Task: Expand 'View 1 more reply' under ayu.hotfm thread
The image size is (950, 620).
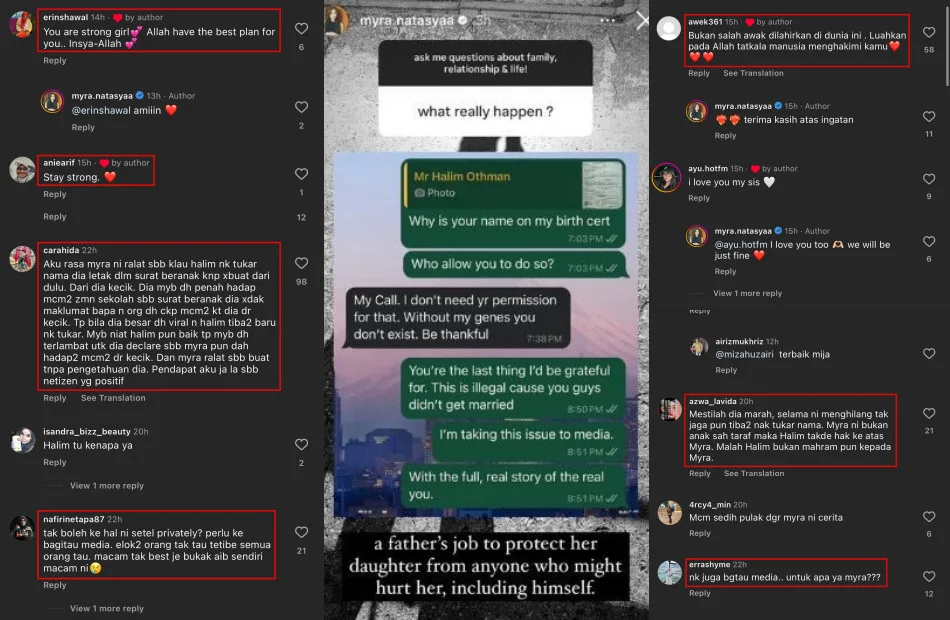Action: (x=748, y=293)
